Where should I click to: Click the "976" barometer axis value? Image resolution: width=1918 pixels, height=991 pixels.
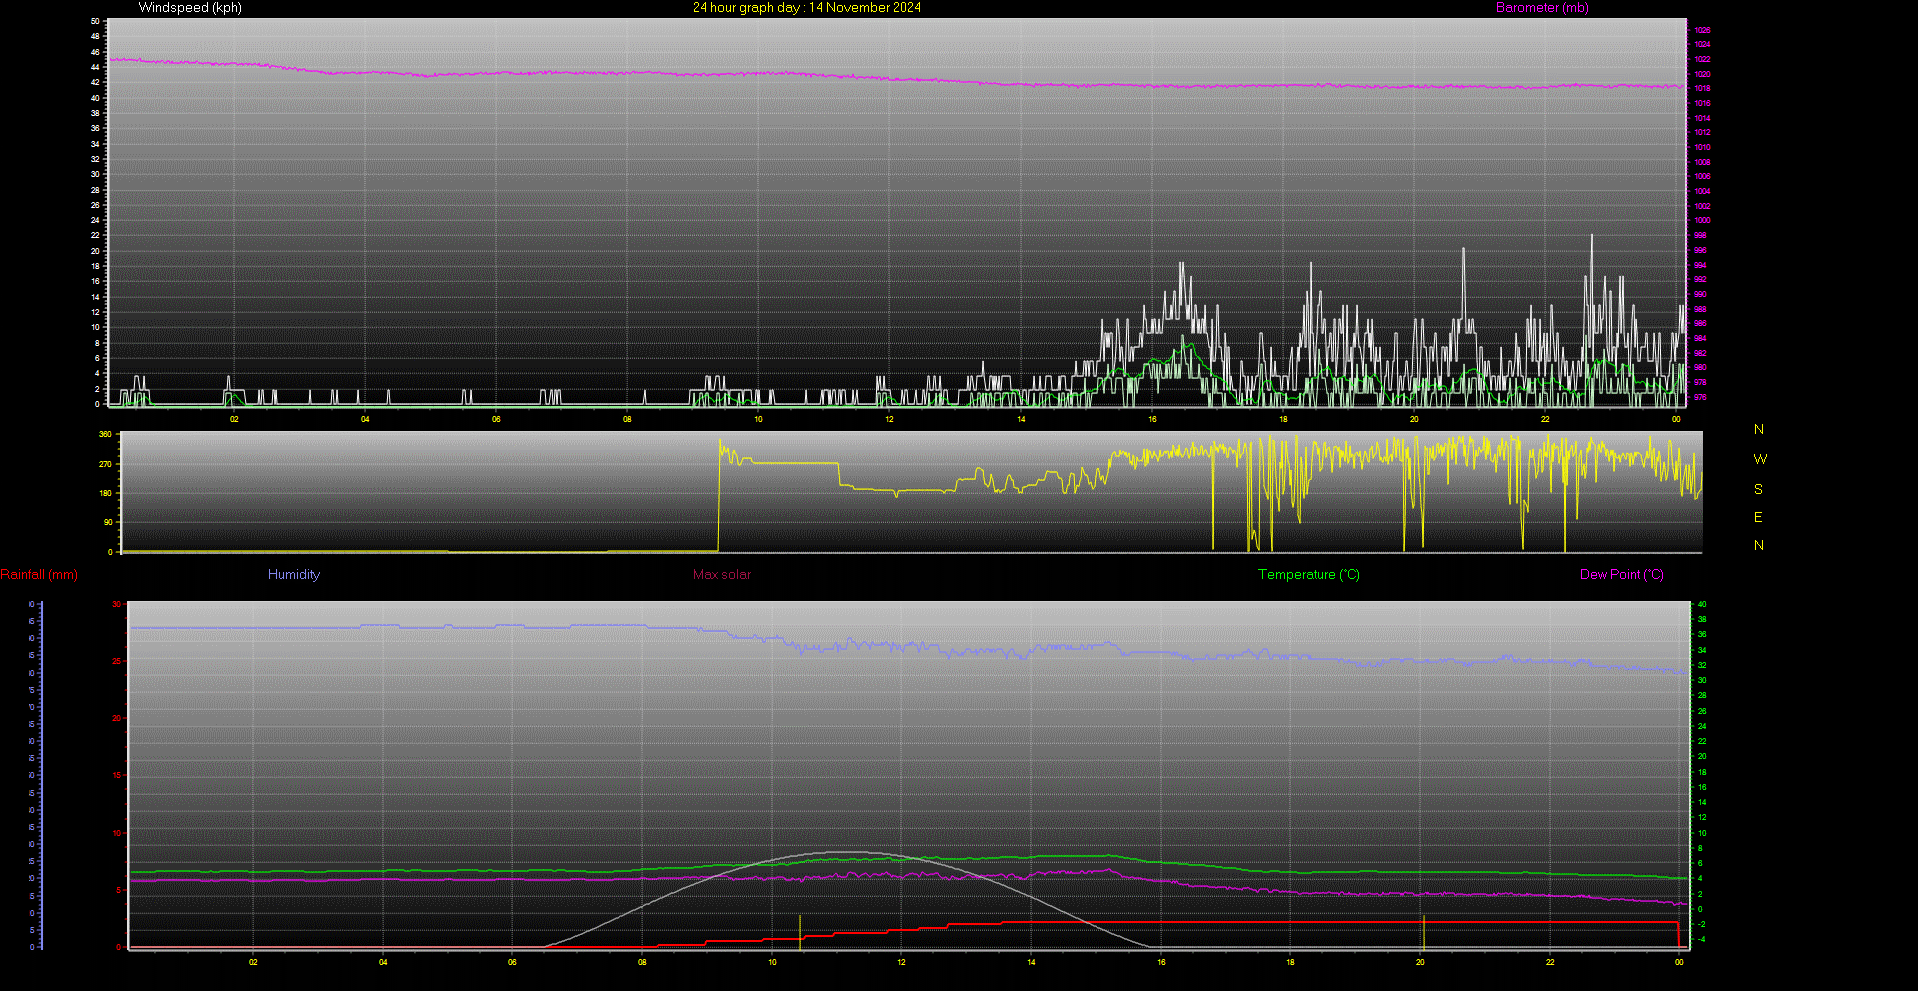click(x=1700, y=397)
